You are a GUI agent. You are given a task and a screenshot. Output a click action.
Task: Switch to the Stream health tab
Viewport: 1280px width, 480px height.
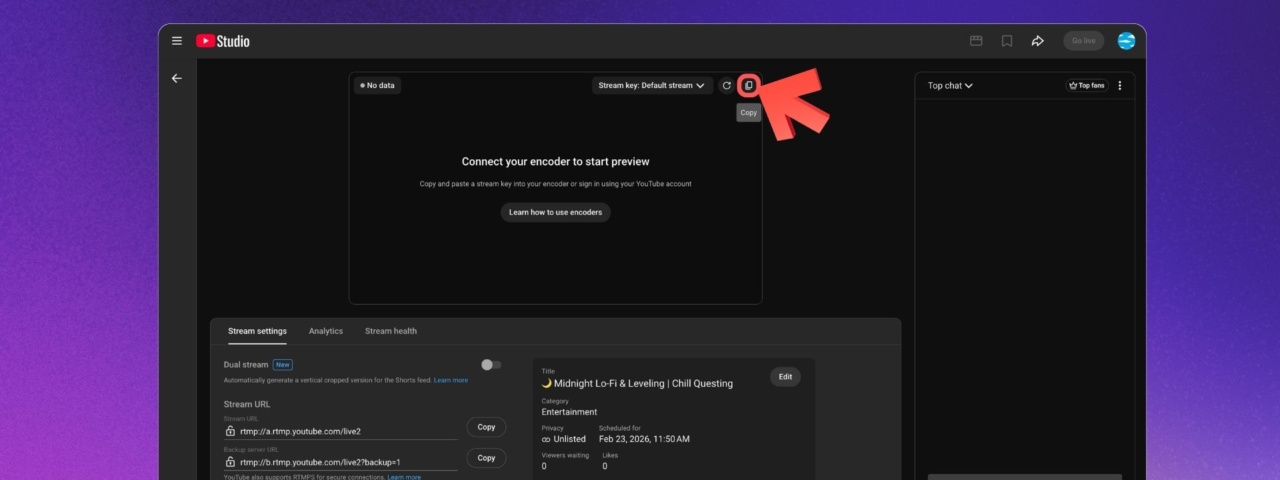click(390, 331)
